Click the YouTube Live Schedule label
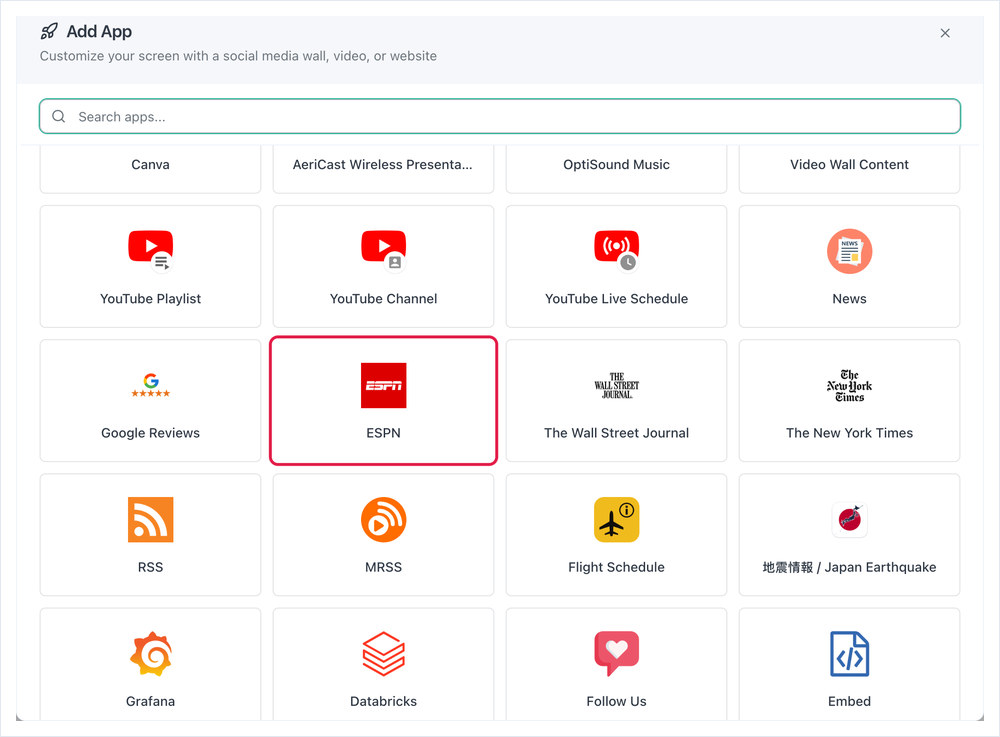This screenshot has width=1000, height=737. click(x=616, y=298)
